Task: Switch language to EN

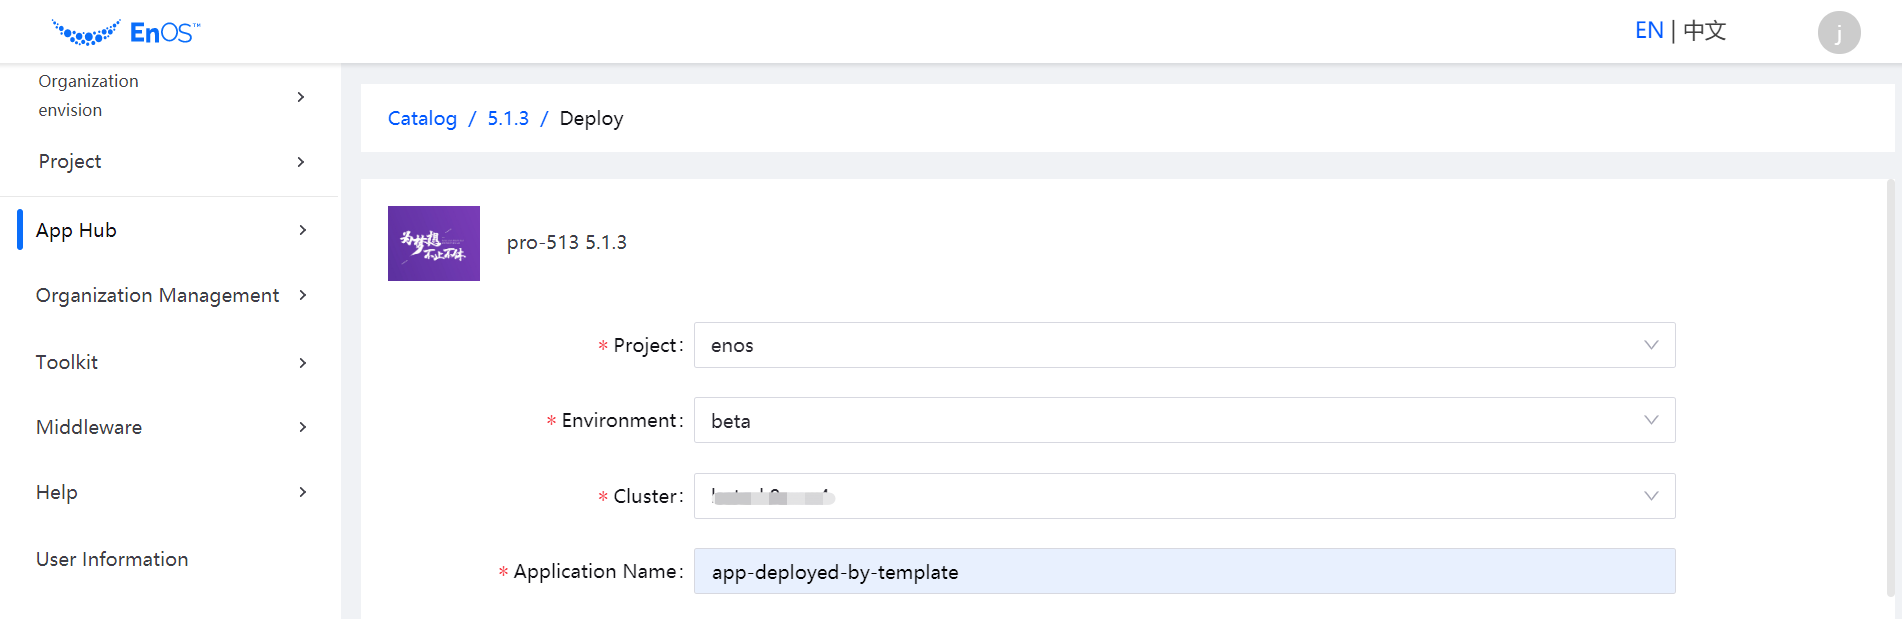Action: [1649, 31]
